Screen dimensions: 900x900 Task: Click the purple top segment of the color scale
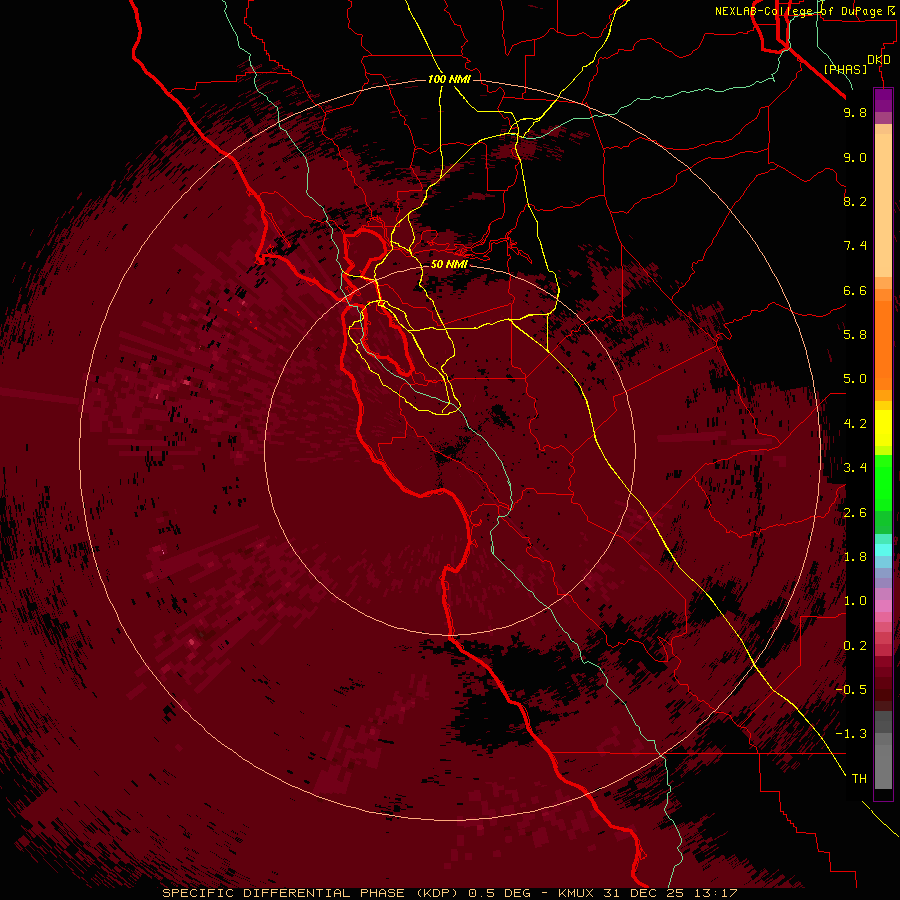coord(883,100)
